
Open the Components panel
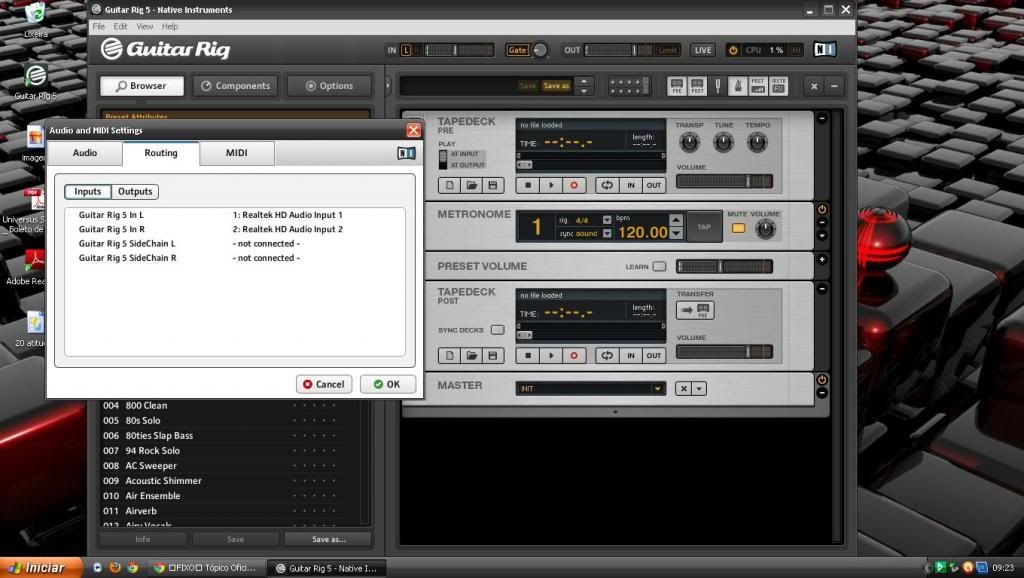tap(235, 86)
